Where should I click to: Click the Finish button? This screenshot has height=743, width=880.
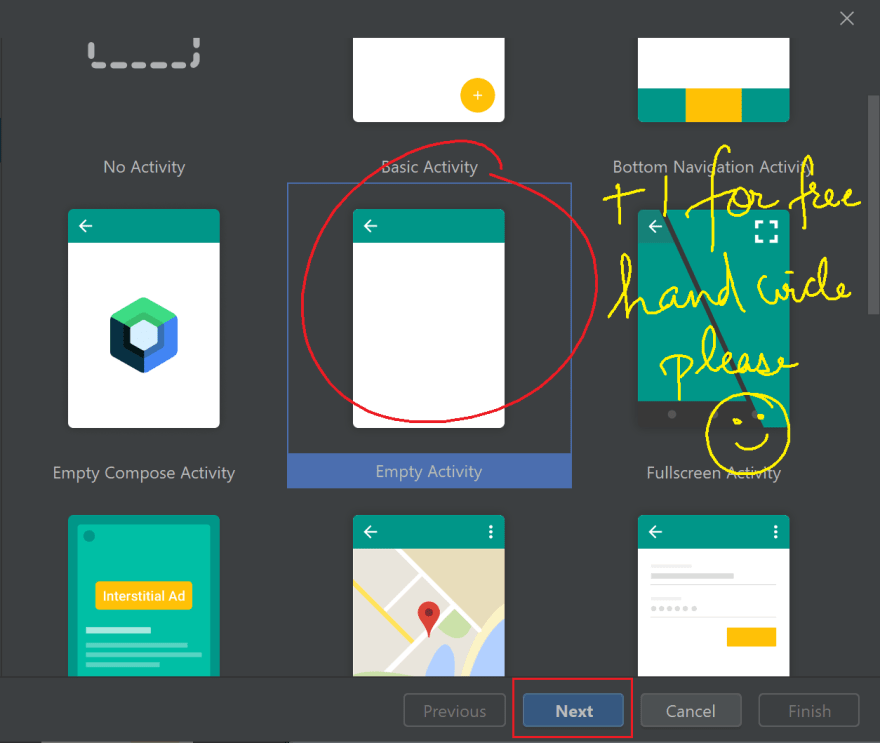click(x=809, y=710)
